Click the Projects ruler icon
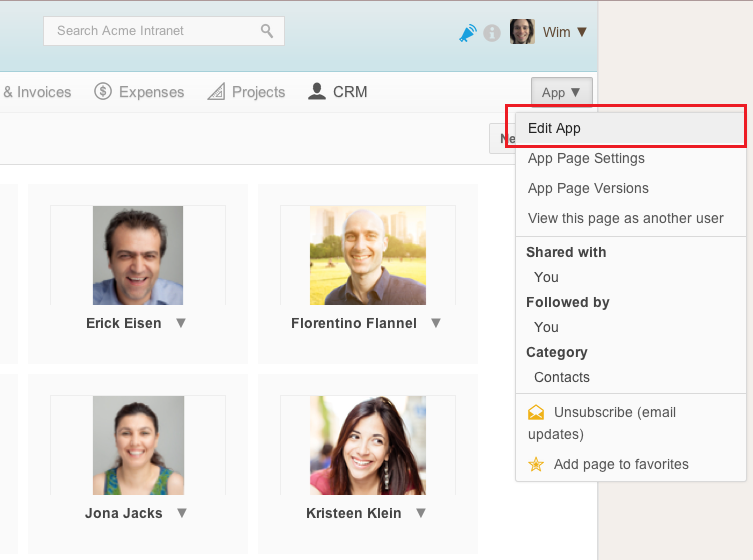Screen dimensions: 753x560 (x=216, y=91)
